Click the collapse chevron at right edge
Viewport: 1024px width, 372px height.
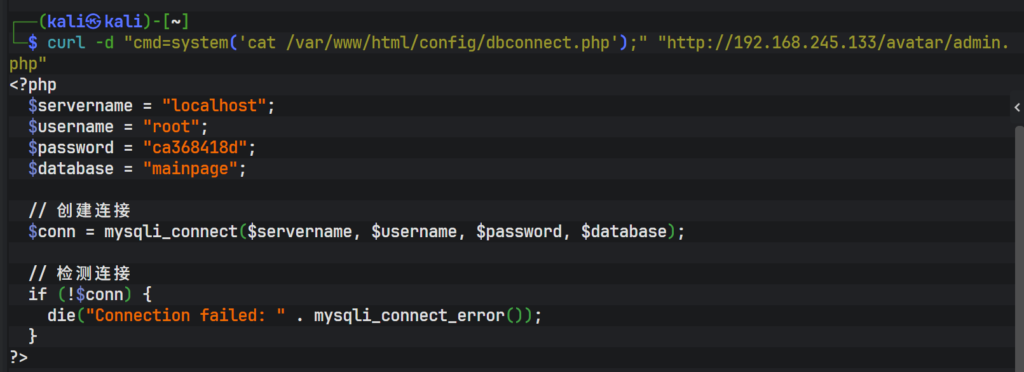1017,107
